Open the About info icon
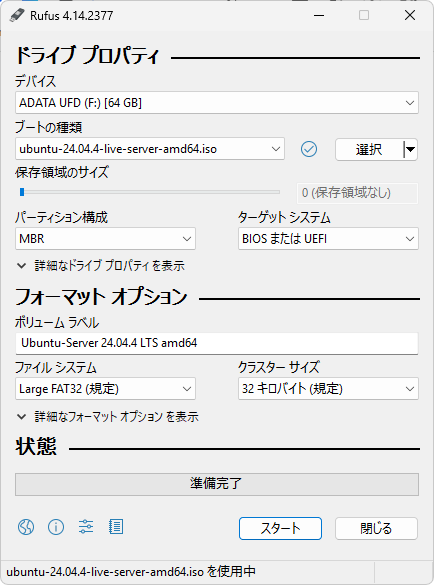The height and width of the screenshot is (585, 434). [56, 527]
